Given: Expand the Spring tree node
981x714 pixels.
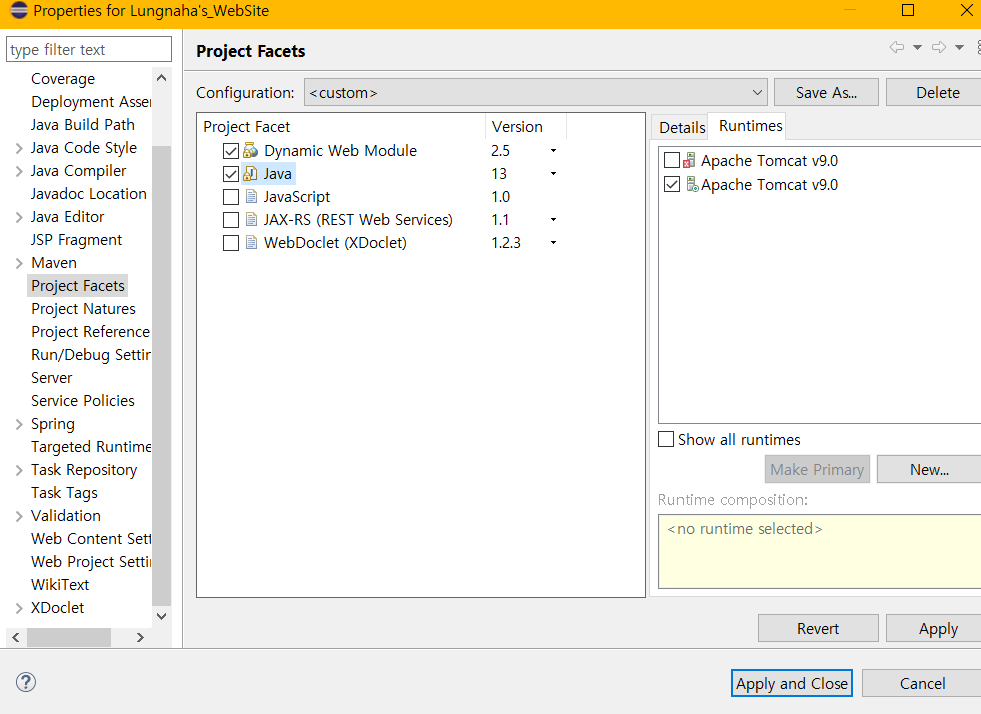Looking at the screenshot, I should (19, 424).
